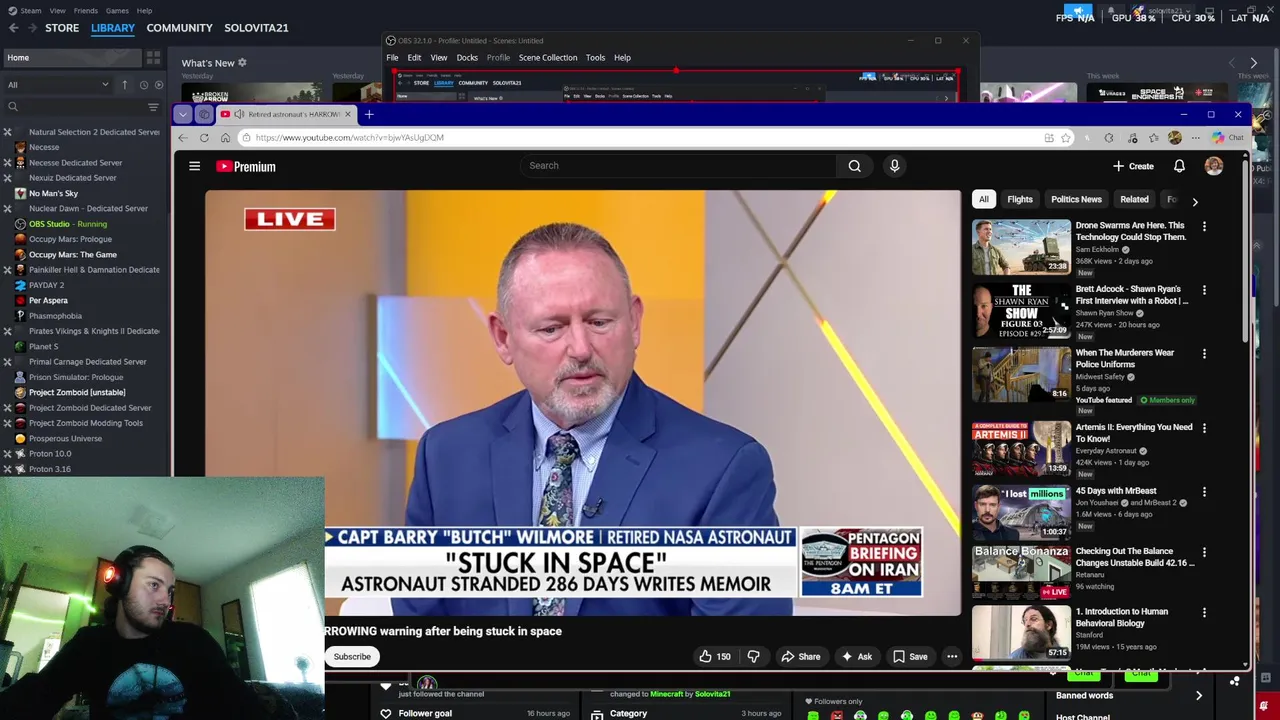The height and width of the screenshot is (720, 1280).
Task: Click the YouTube search box
Action: pyautogui.click(x=678, y=166)
